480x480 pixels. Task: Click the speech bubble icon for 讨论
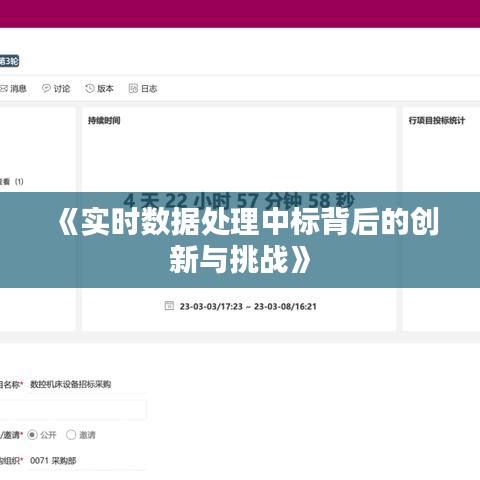point(46,88)
